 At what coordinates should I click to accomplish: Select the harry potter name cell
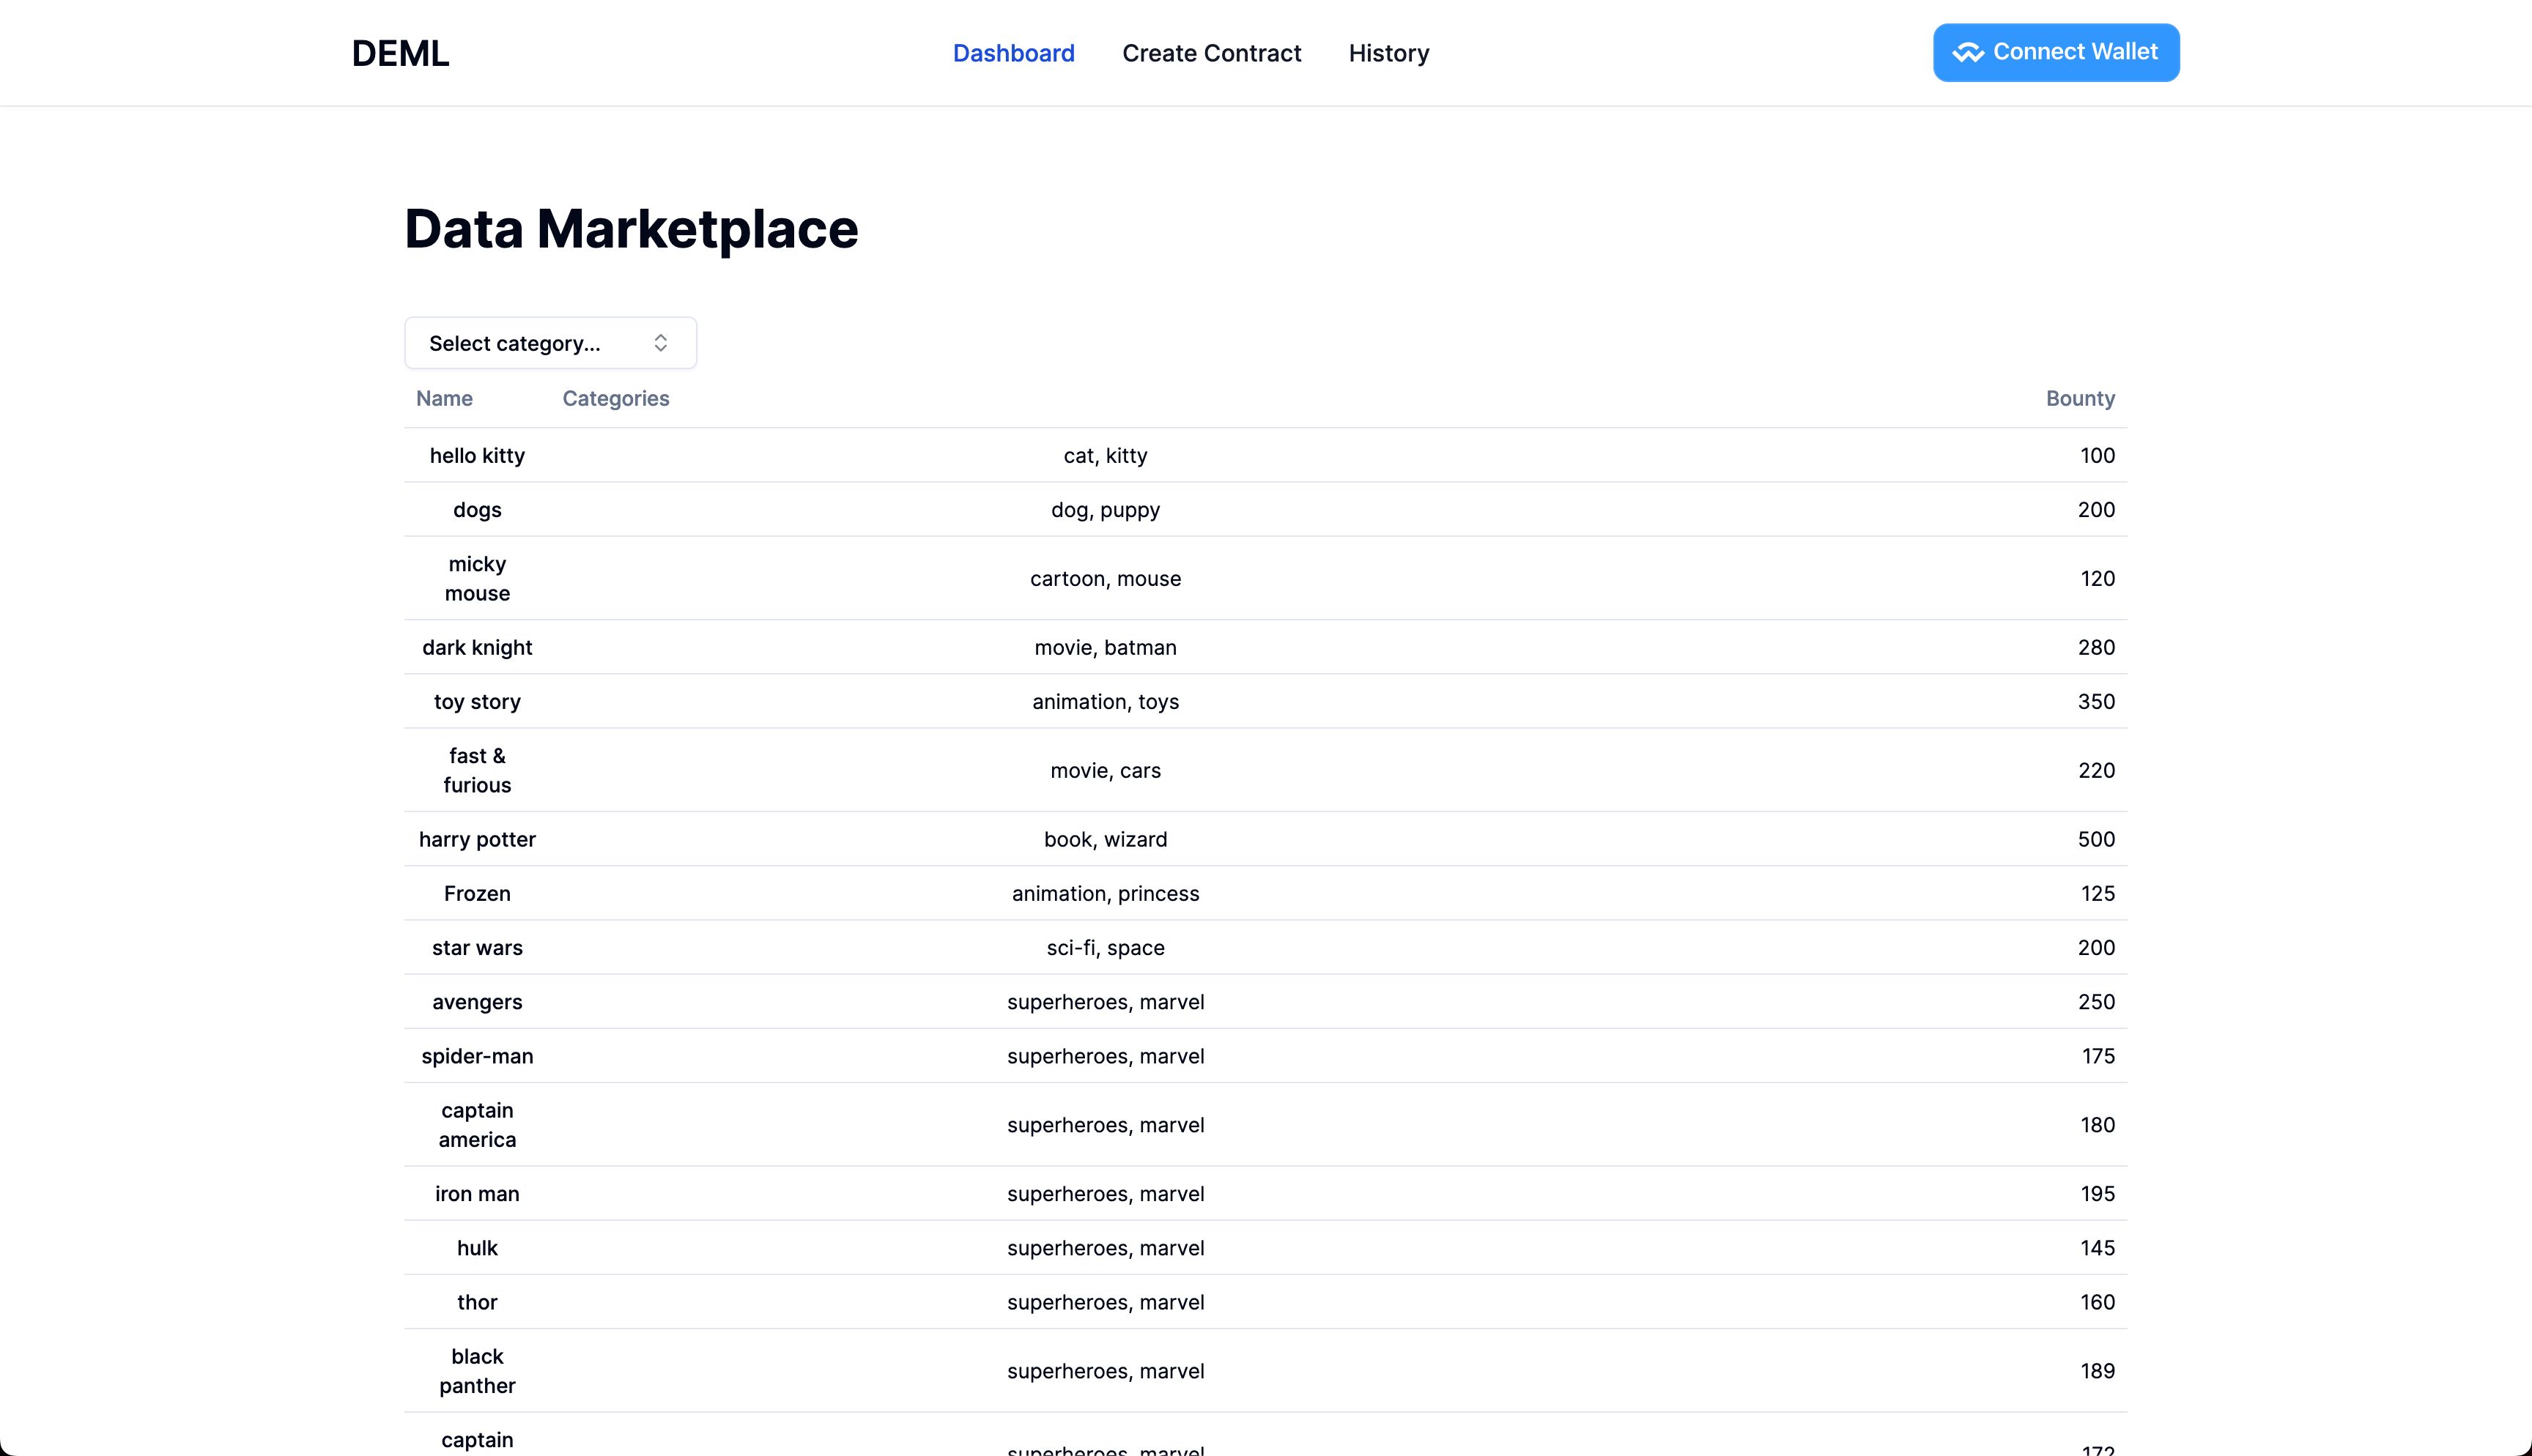[477, 839]
